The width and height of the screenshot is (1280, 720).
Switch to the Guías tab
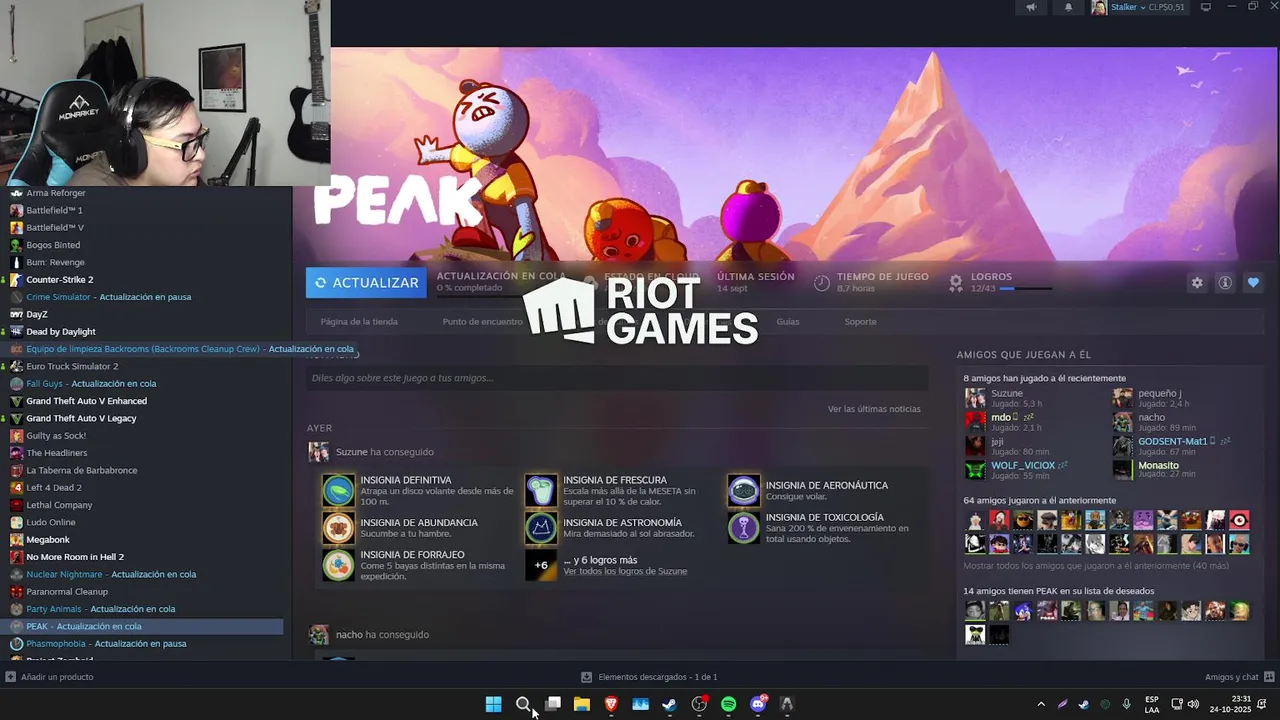pos(788,322)
